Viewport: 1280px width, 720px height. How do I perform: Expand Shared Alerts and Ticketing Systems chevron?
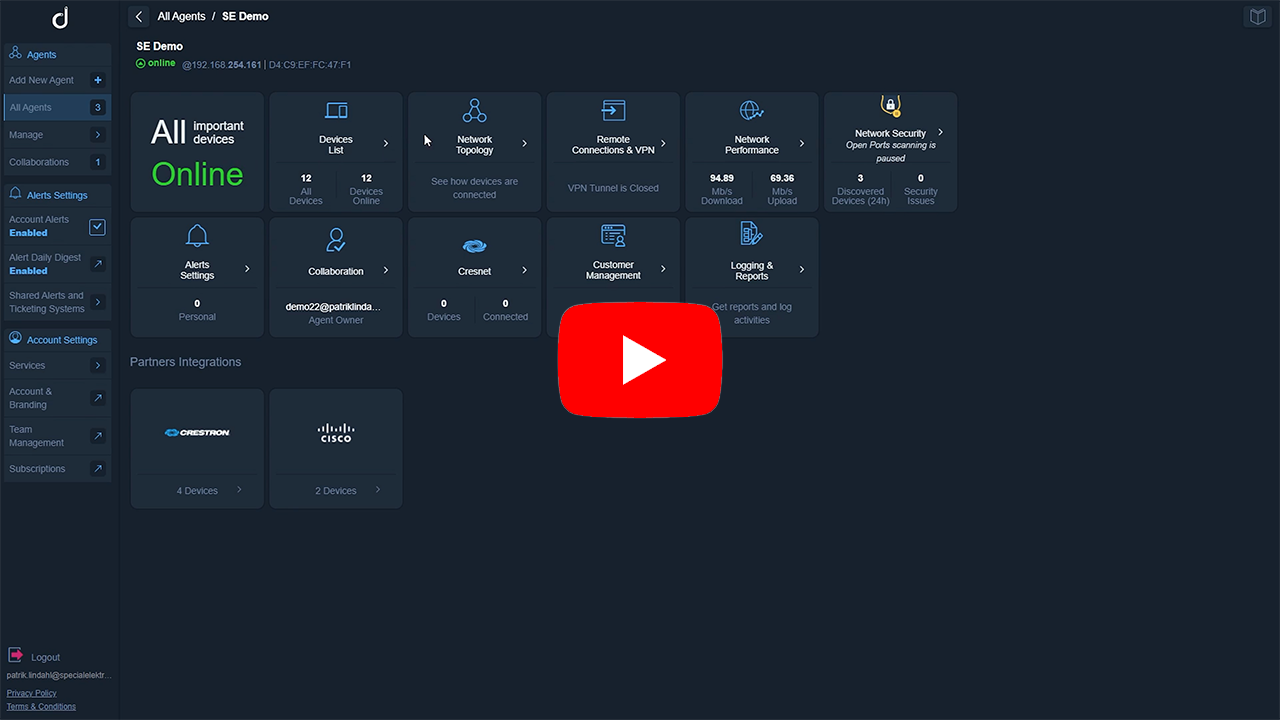click(97, 302)
